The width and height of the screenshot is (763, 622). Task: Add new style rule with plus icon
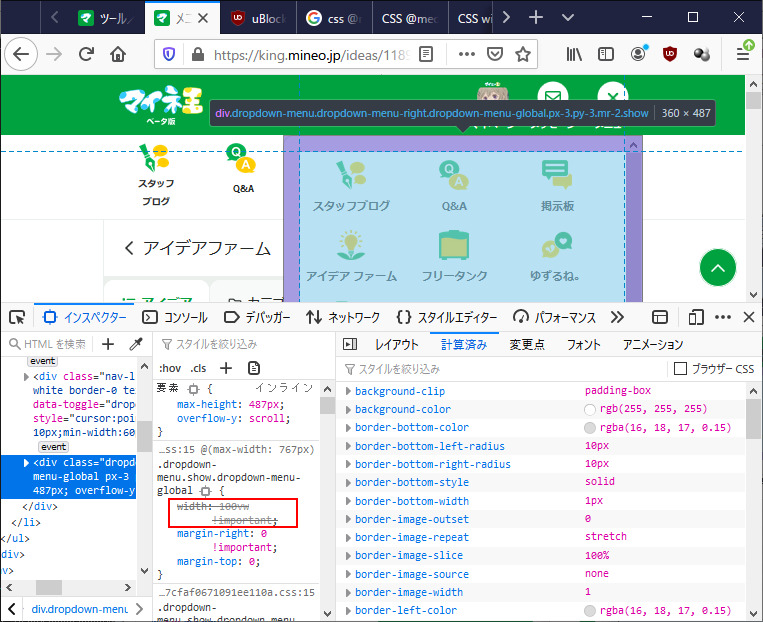click(x=226, y=367)
